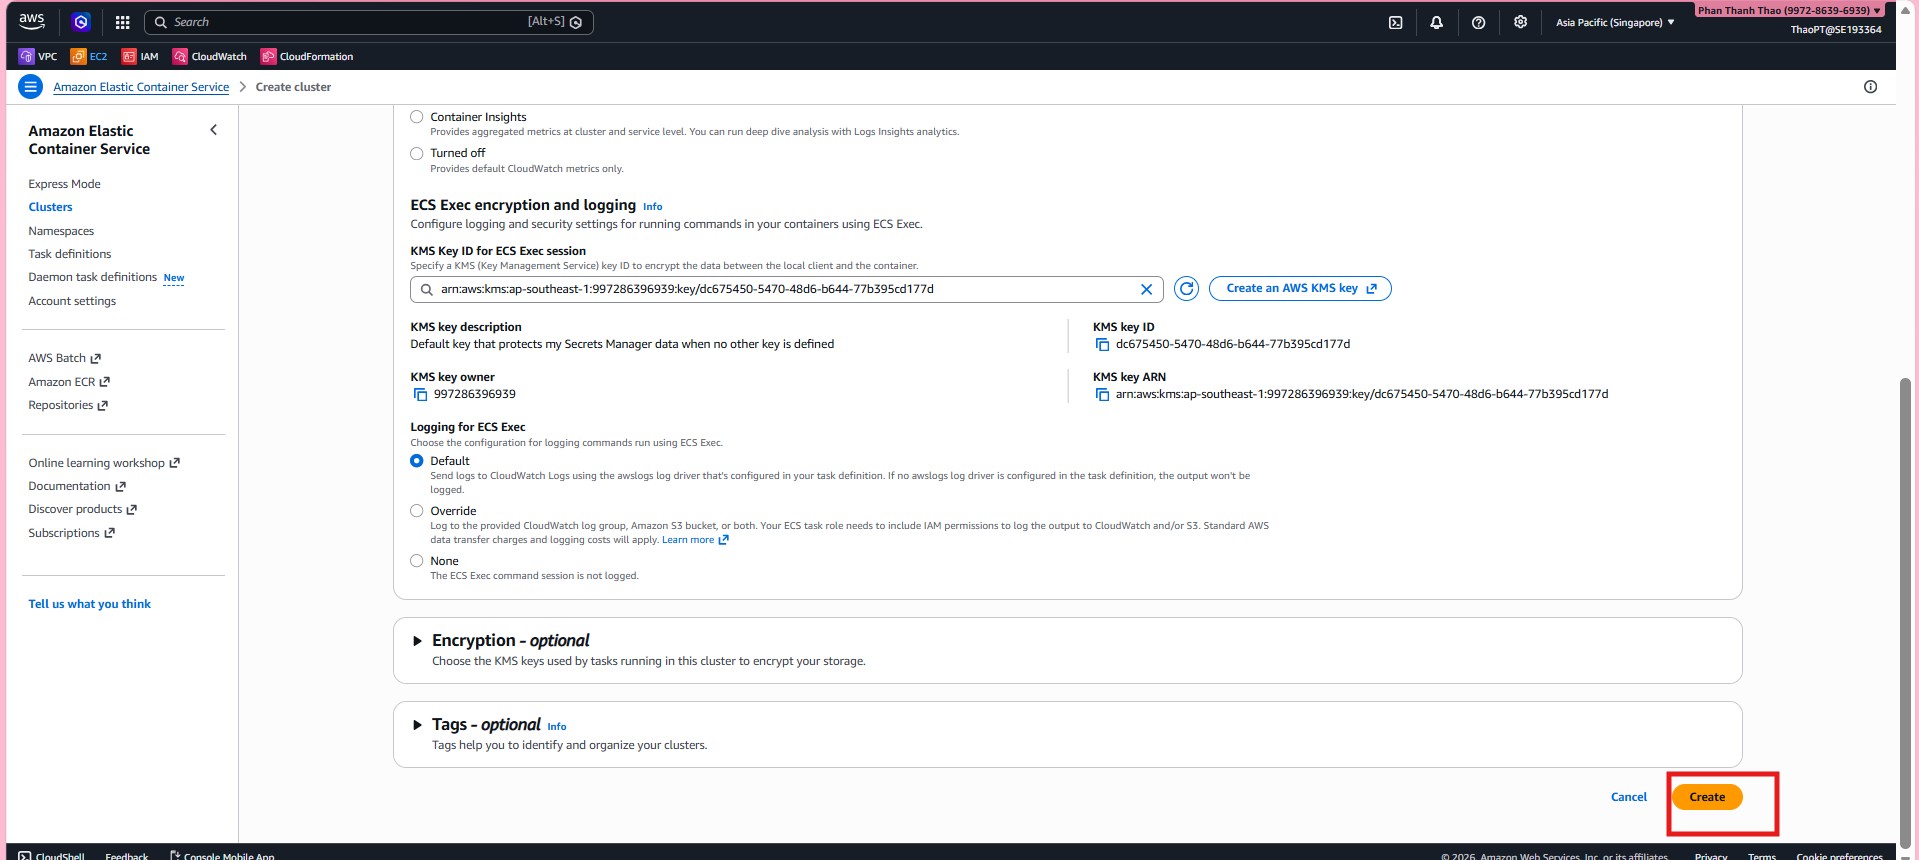This screenshot has width=1919, height=860.
Task: Open the help question mark icon
Action: pos(1478,22)
